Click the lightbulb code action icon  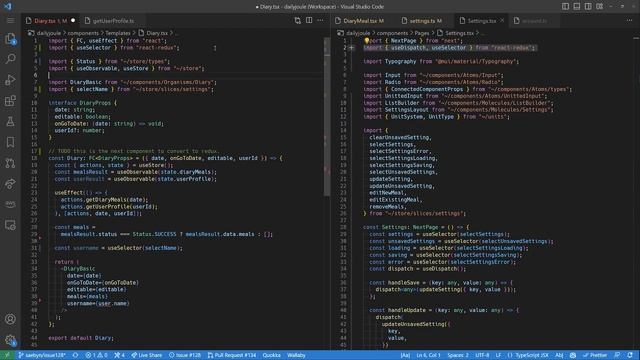[x=367, y=40]
